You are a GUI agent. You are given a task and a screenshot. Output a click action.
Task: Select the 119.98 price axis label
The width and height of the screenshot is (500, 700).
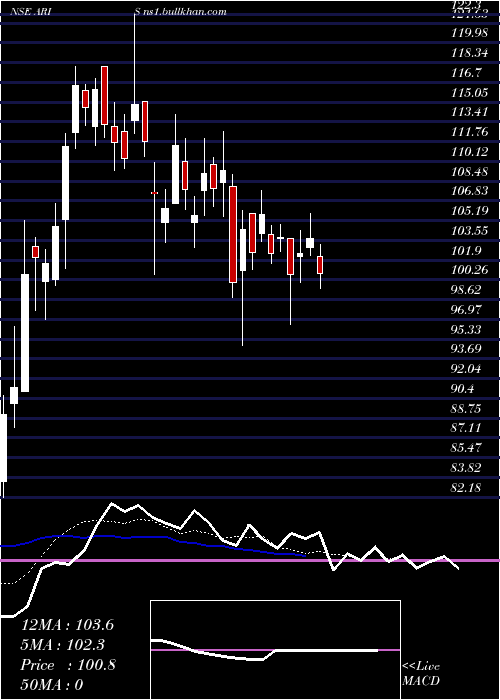tap(470, 34)
